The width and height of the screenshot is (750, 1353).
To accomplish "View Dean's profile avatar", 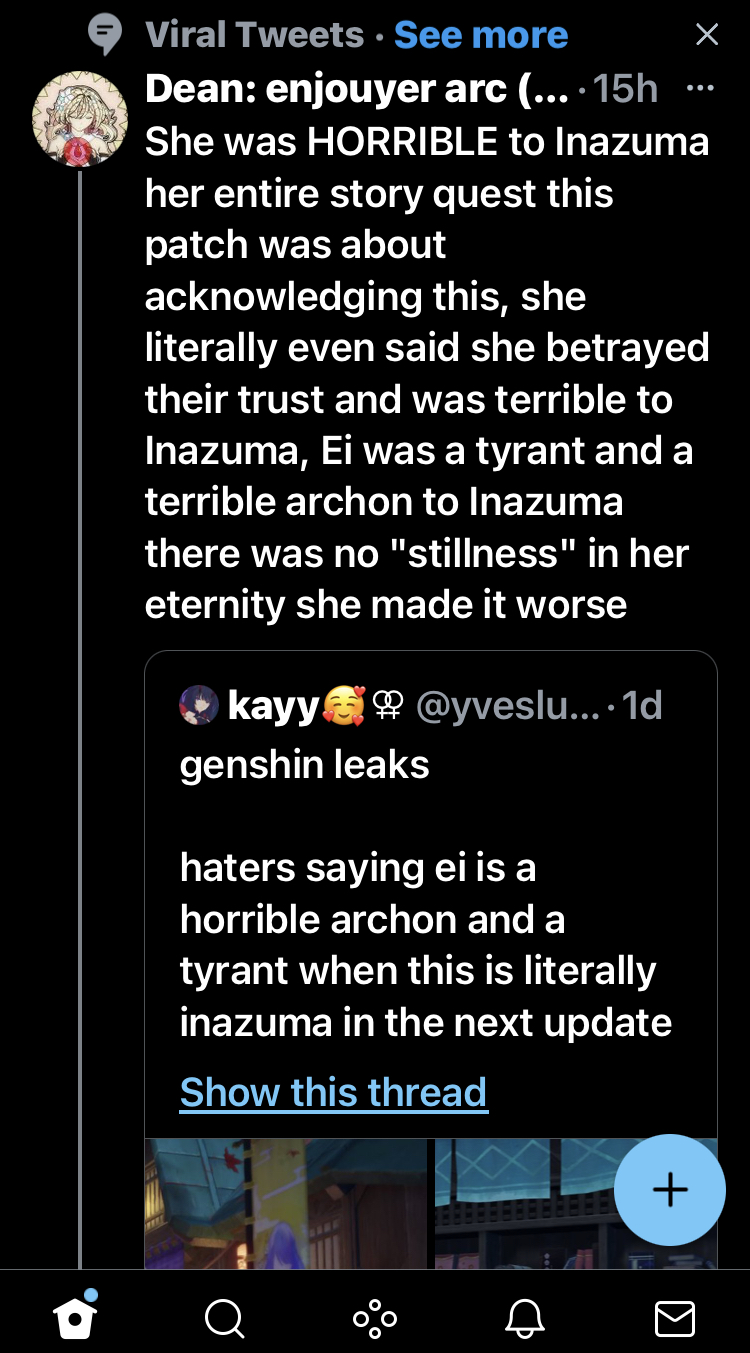I will (x=80, y=118).
